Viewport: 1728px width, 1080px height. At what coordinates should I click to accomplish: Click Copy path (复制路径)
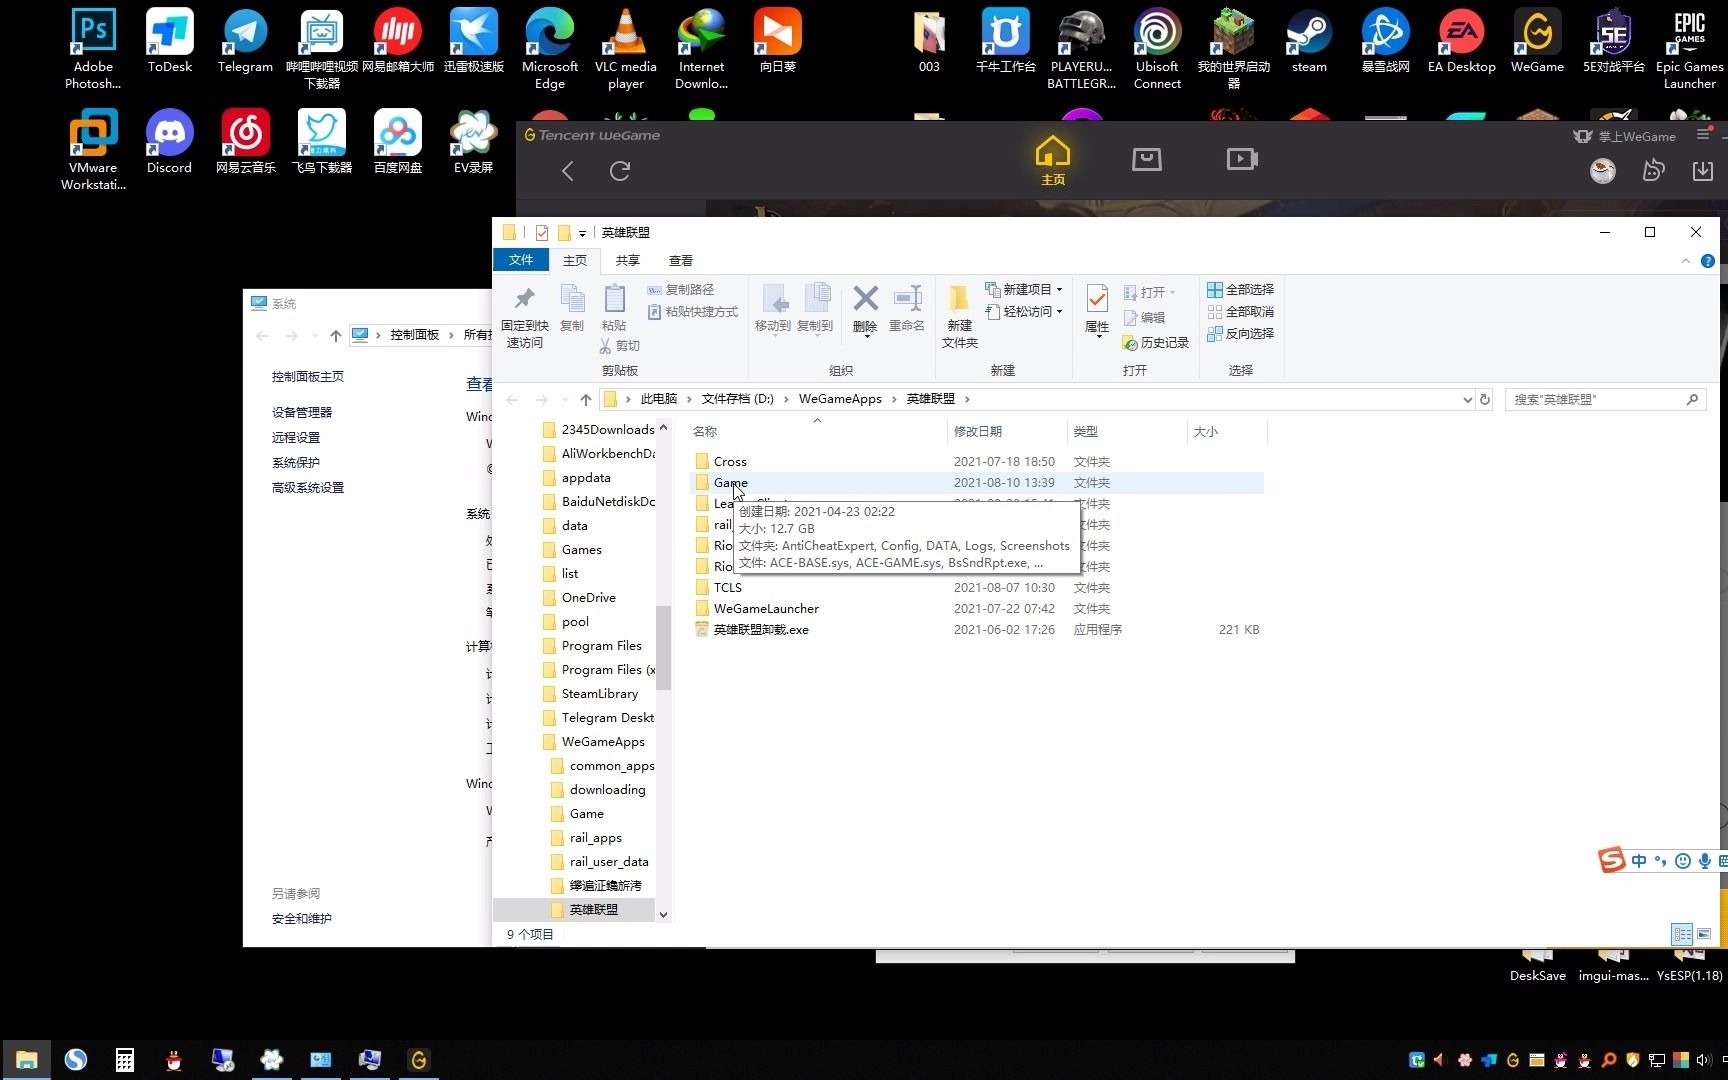[x=681, y=289]
